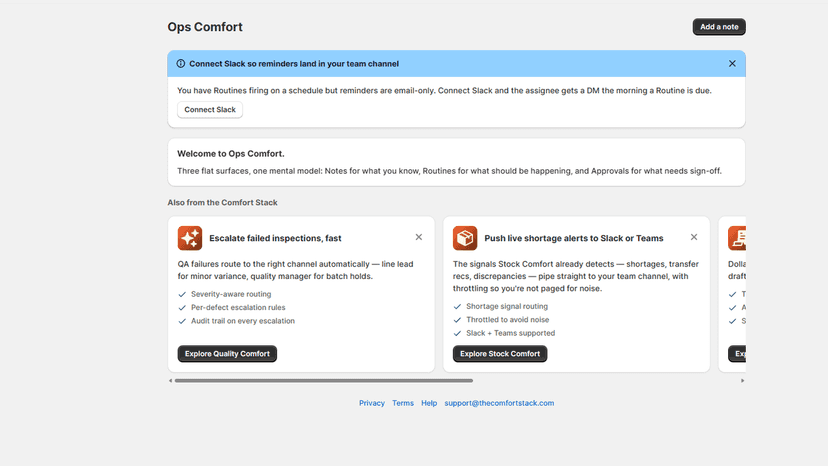The width and height of the screenshot is (828, 466).
Task: Click Explore Stock Comfort button
Action: (500, 353)
